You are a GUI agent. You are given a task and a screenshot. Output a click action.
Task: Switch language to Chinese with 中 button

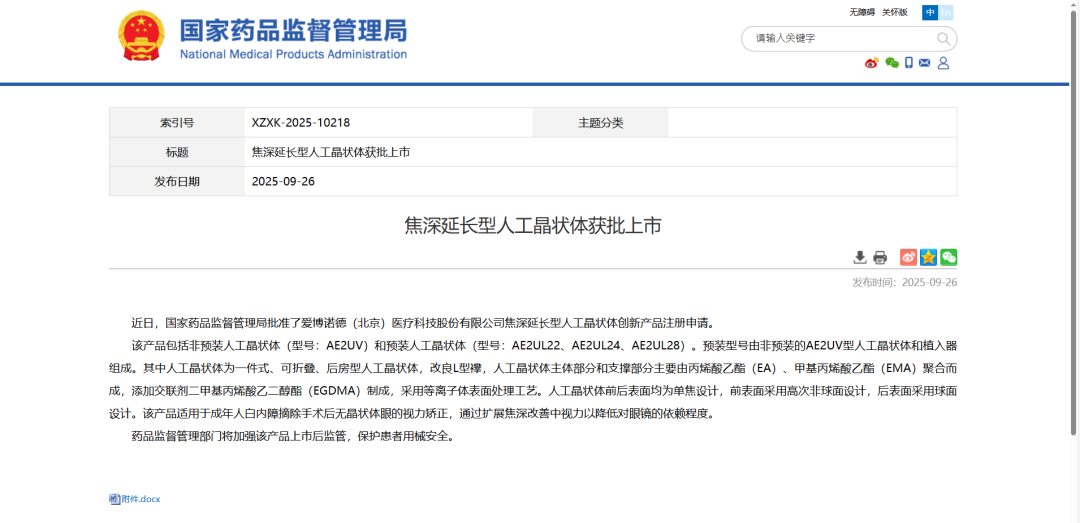pos(931,12)
